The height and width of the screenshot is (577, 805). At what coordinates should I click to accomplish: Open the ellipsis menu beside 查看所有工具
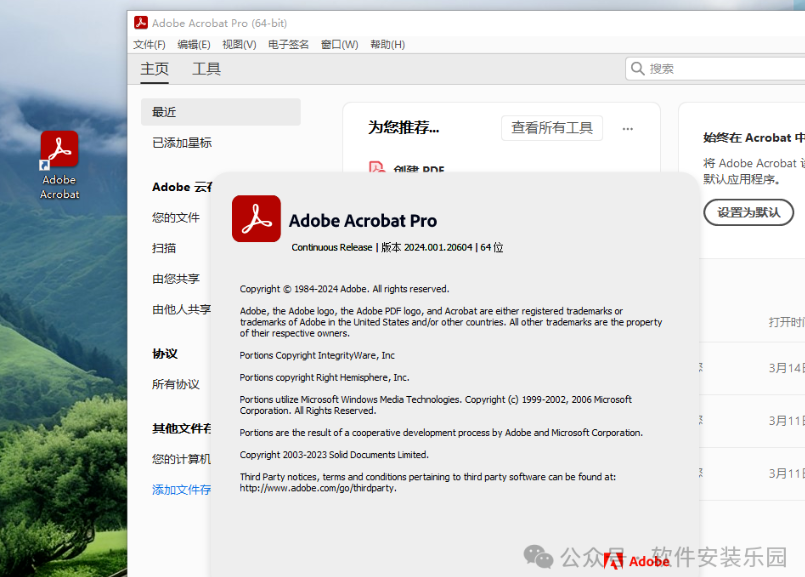pyautogui.click(x=628, y=128)
